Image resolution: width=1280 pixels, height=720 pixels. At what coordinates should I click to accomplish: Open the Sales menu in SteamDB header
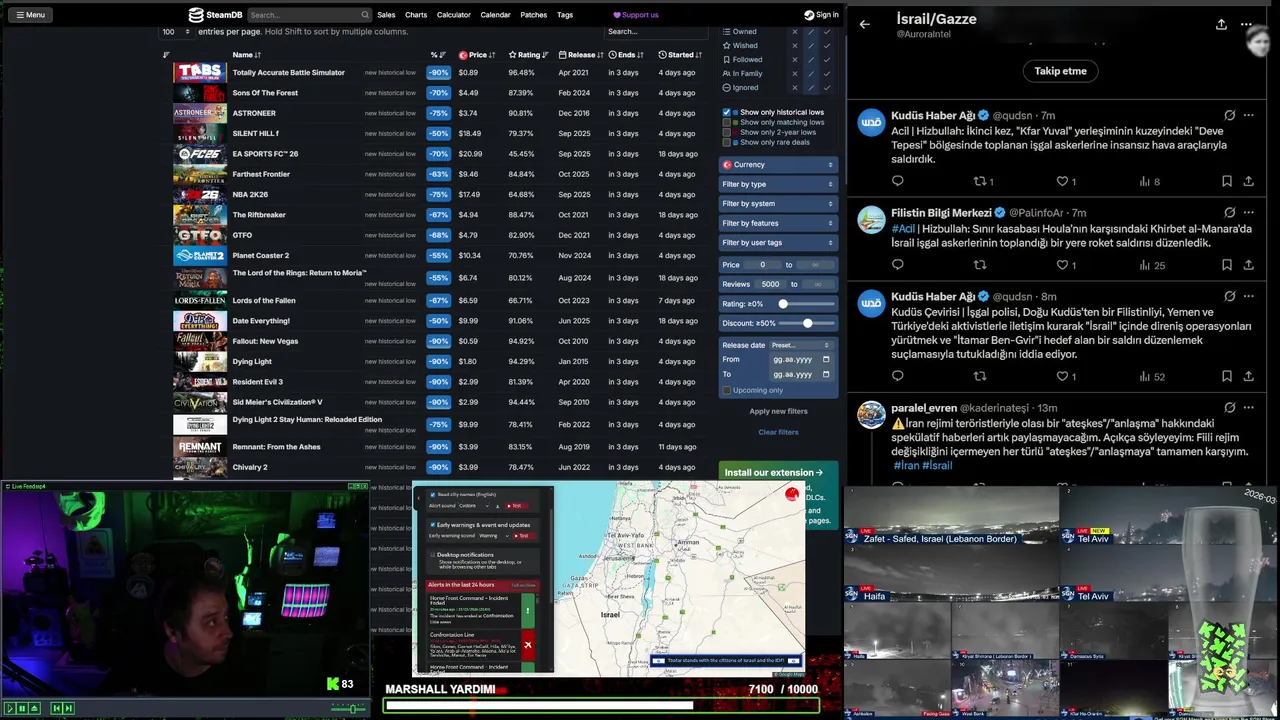386,15
